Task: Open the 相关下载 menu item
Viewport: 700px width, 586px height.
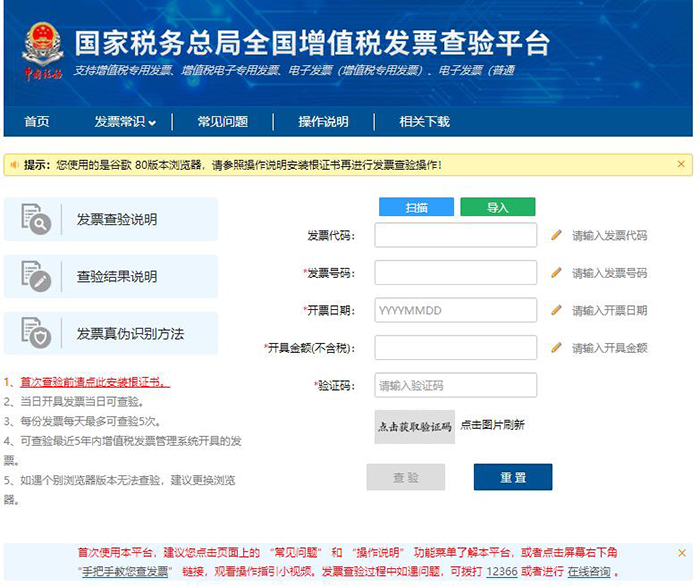Action: (x=425, y=121)
